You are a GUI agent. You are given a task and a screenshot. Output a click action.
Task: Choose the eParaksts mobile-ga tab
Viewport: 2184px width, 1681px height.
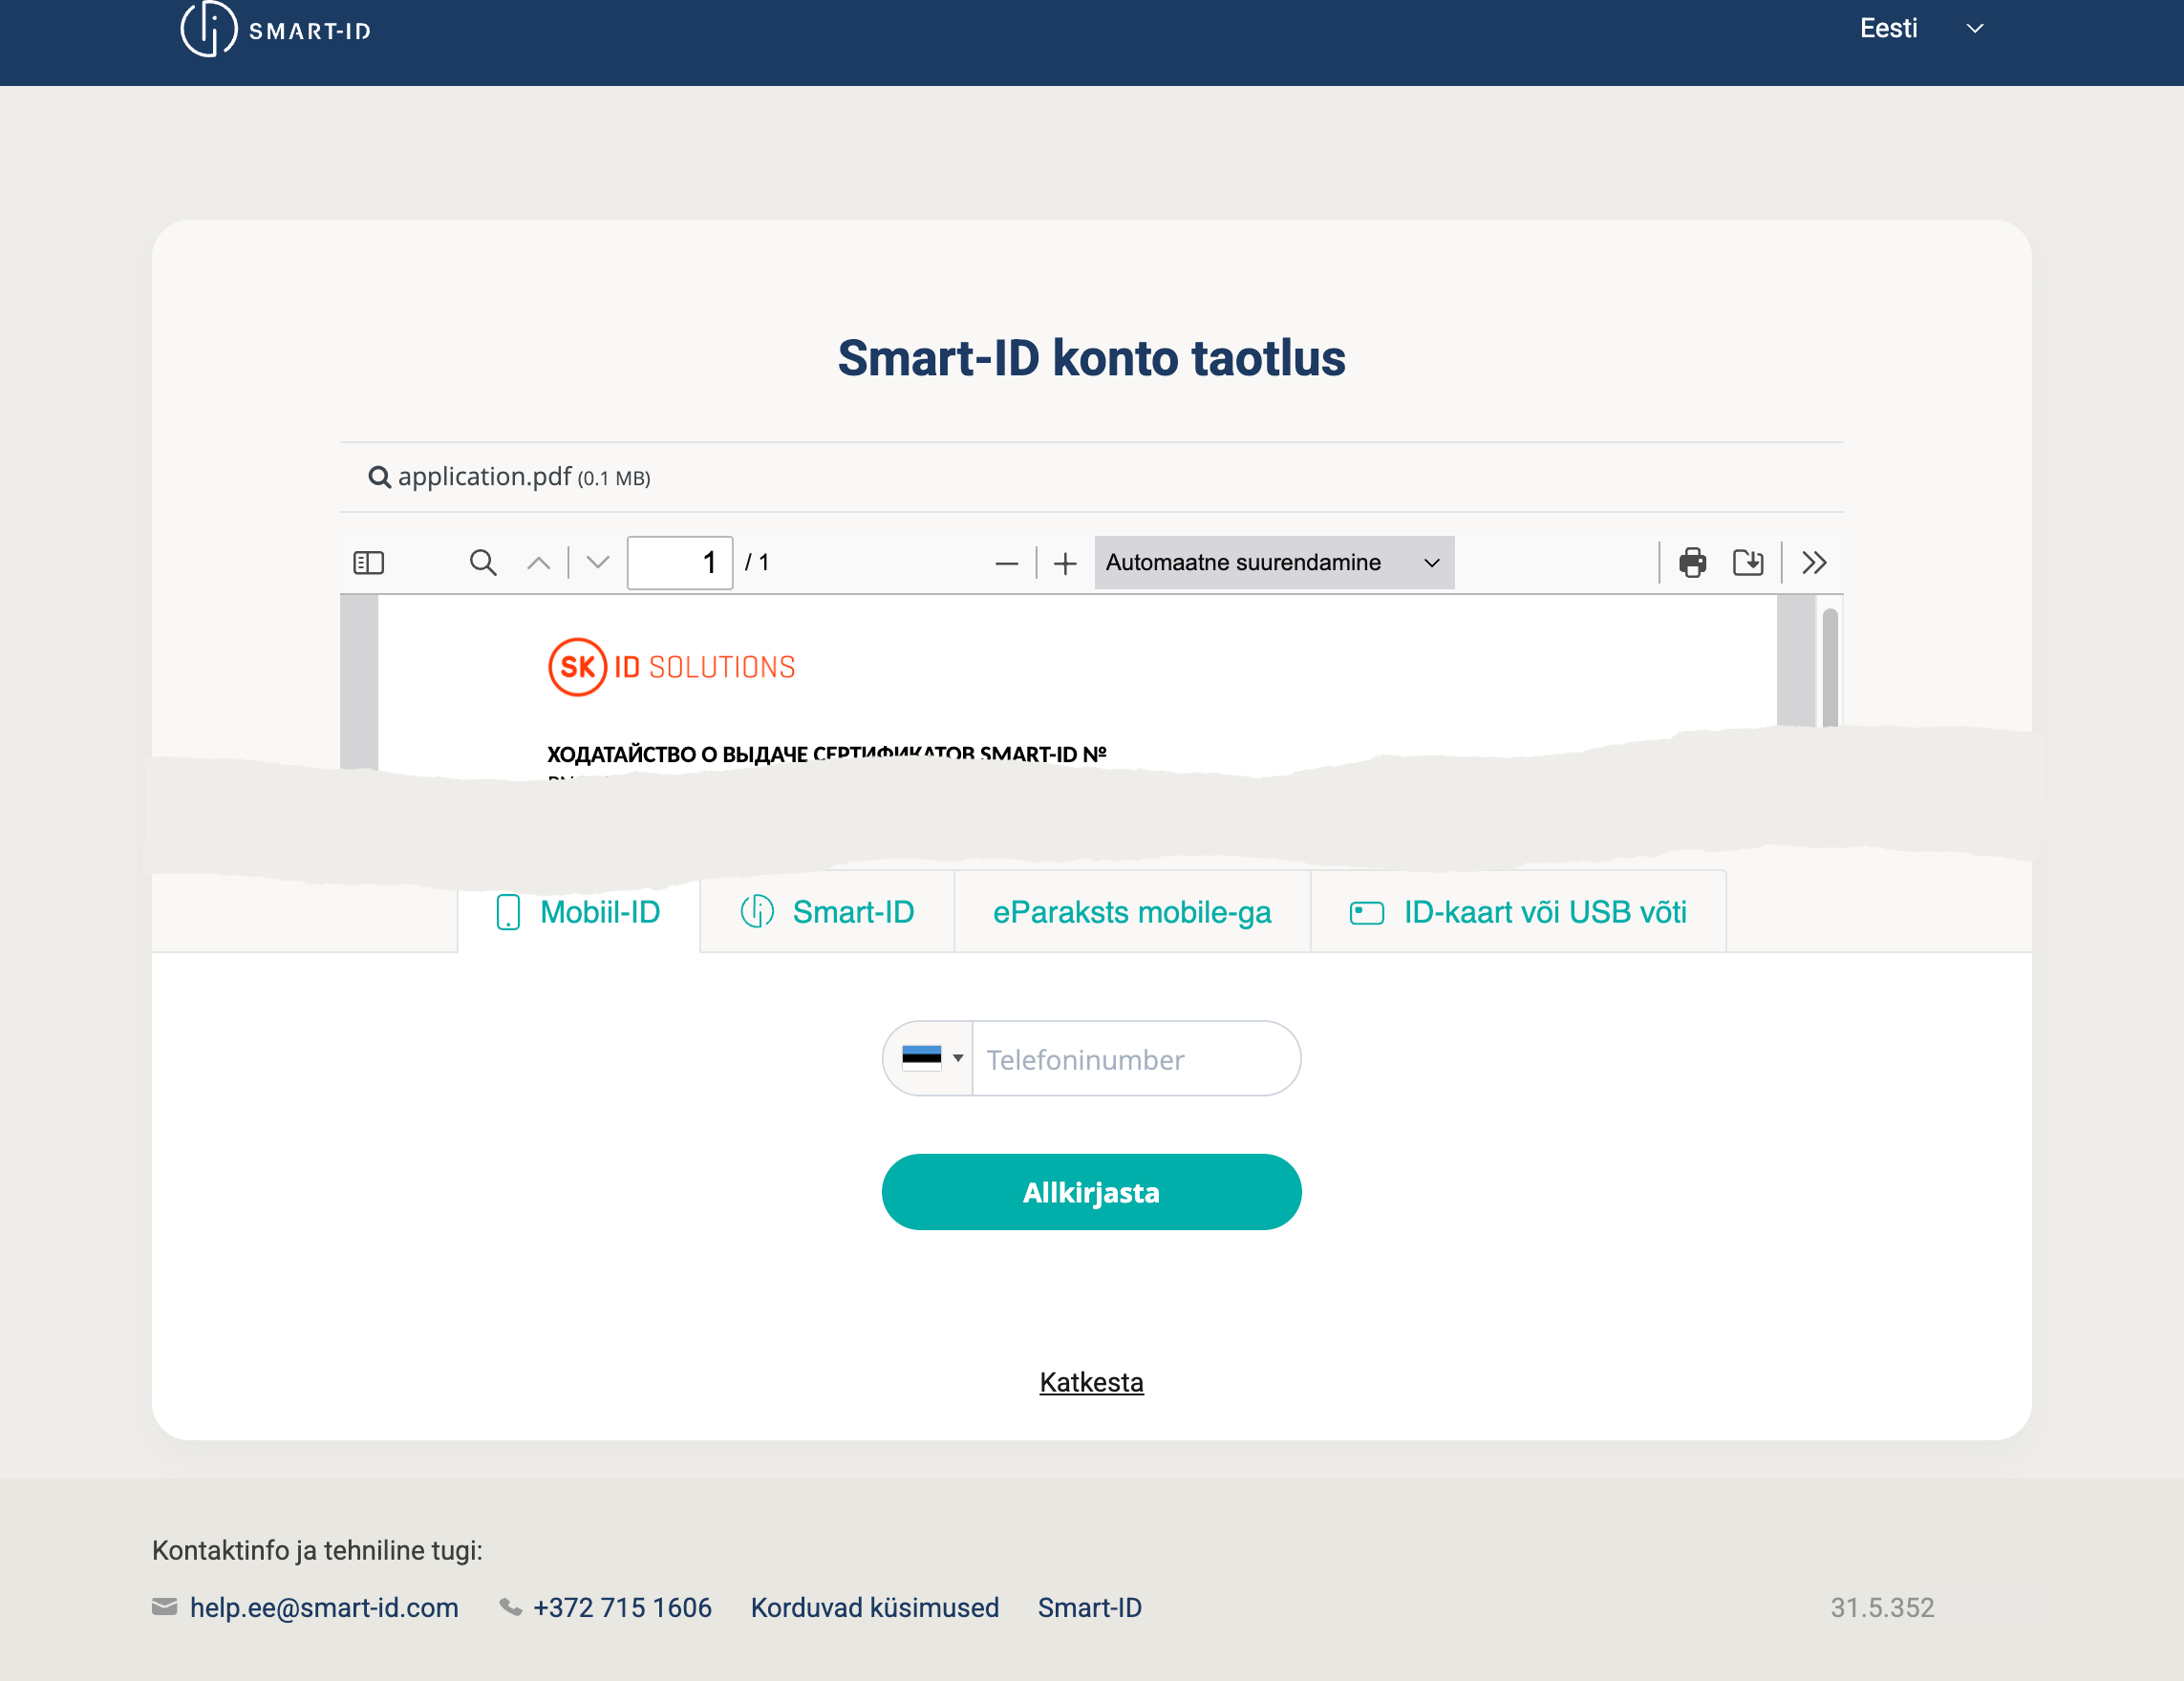1132,912
